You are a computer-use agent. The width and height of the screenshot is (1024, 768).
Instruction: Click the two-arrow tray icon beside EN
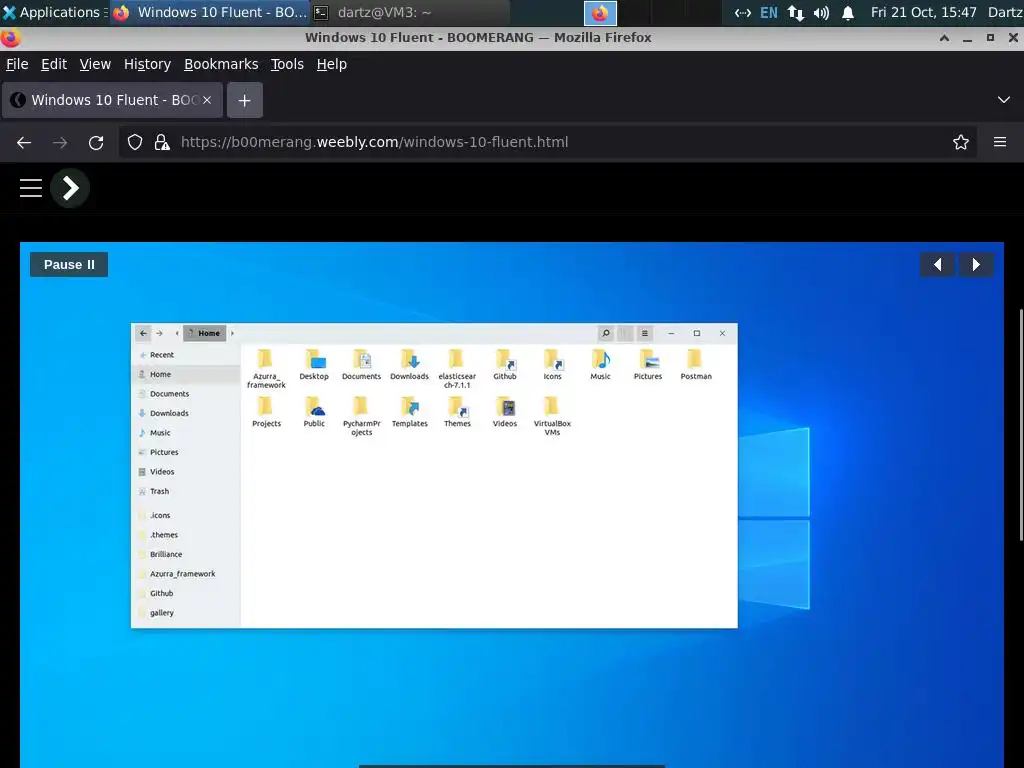point(743,12)
